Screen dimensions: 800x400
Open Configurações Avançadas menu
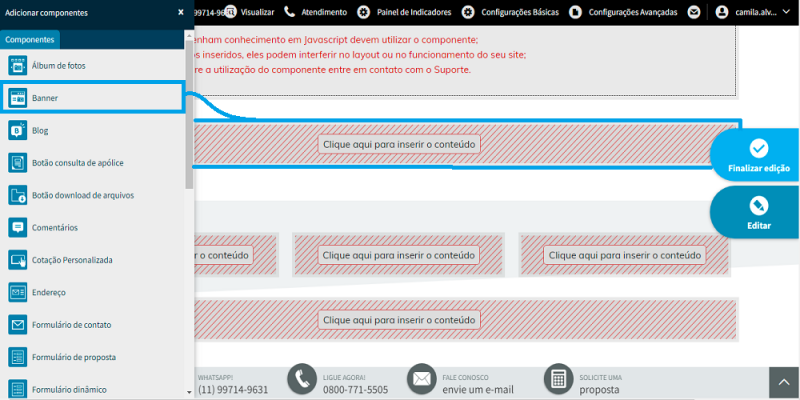pos(633,12)
